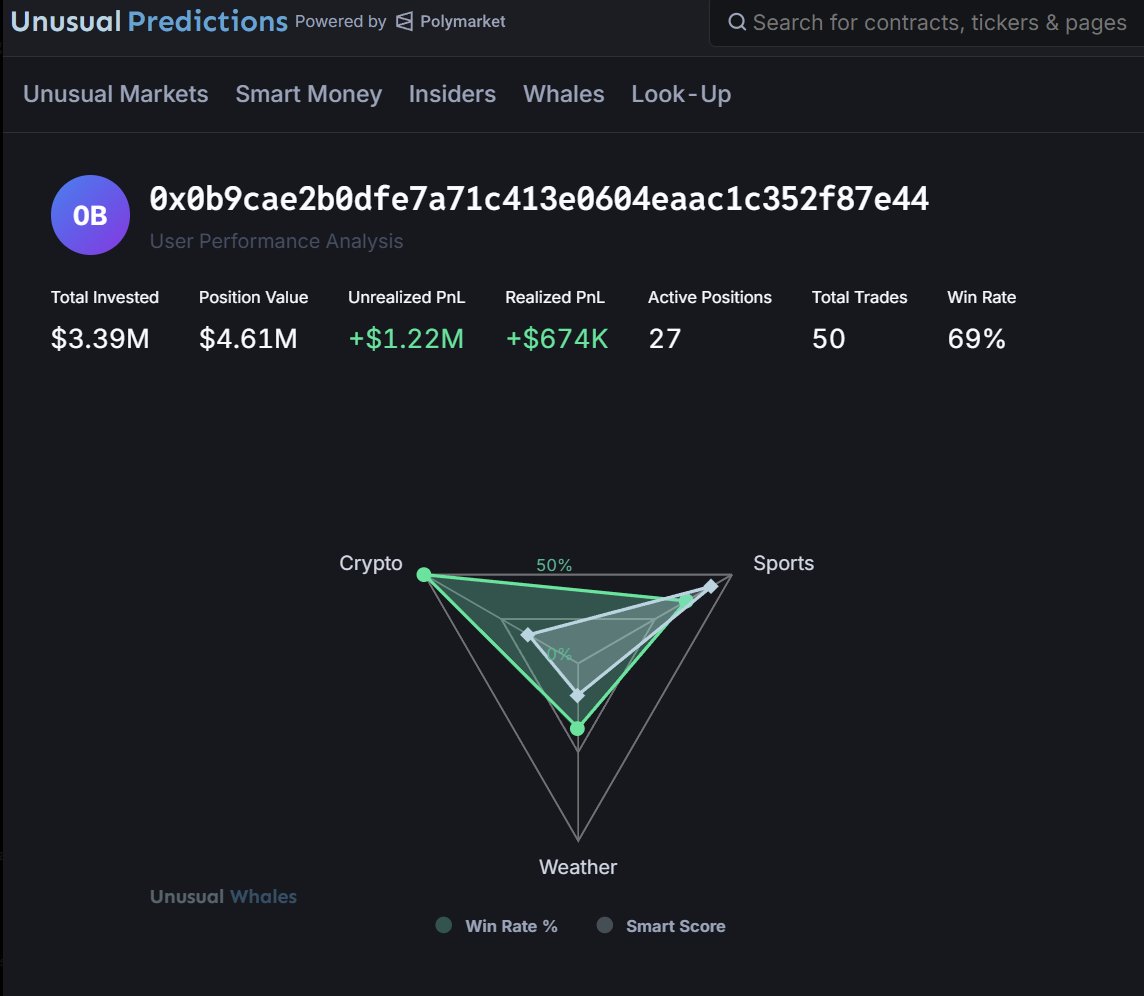Screen dimensions: 1144x996
Task: Click the Total Invested label
Action: click(105, 298)
